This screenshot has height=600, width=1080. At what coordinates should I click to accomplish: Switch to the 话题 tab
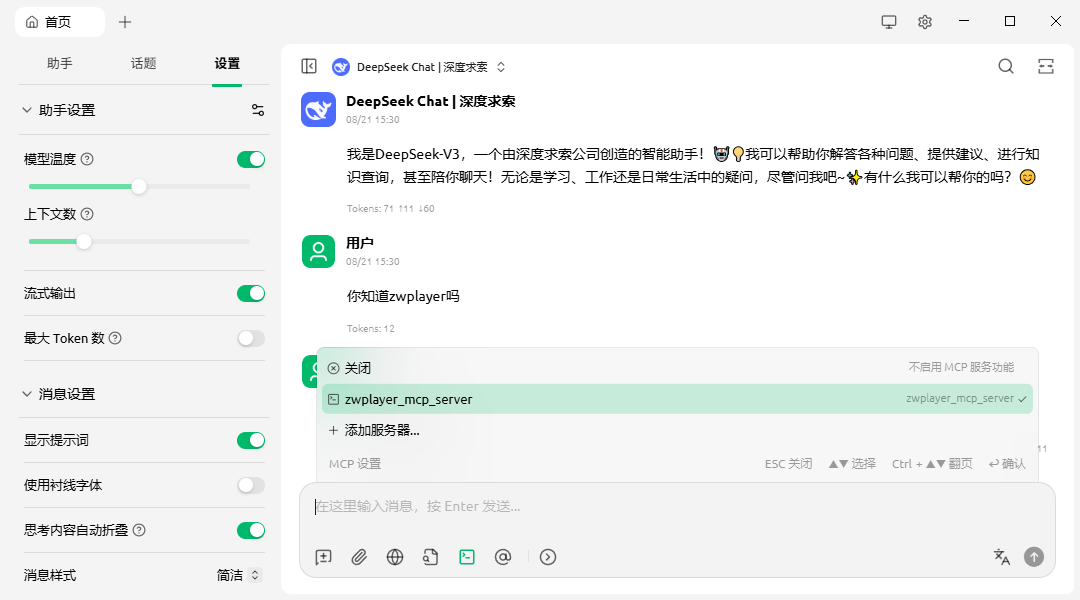tap(143, 63)
